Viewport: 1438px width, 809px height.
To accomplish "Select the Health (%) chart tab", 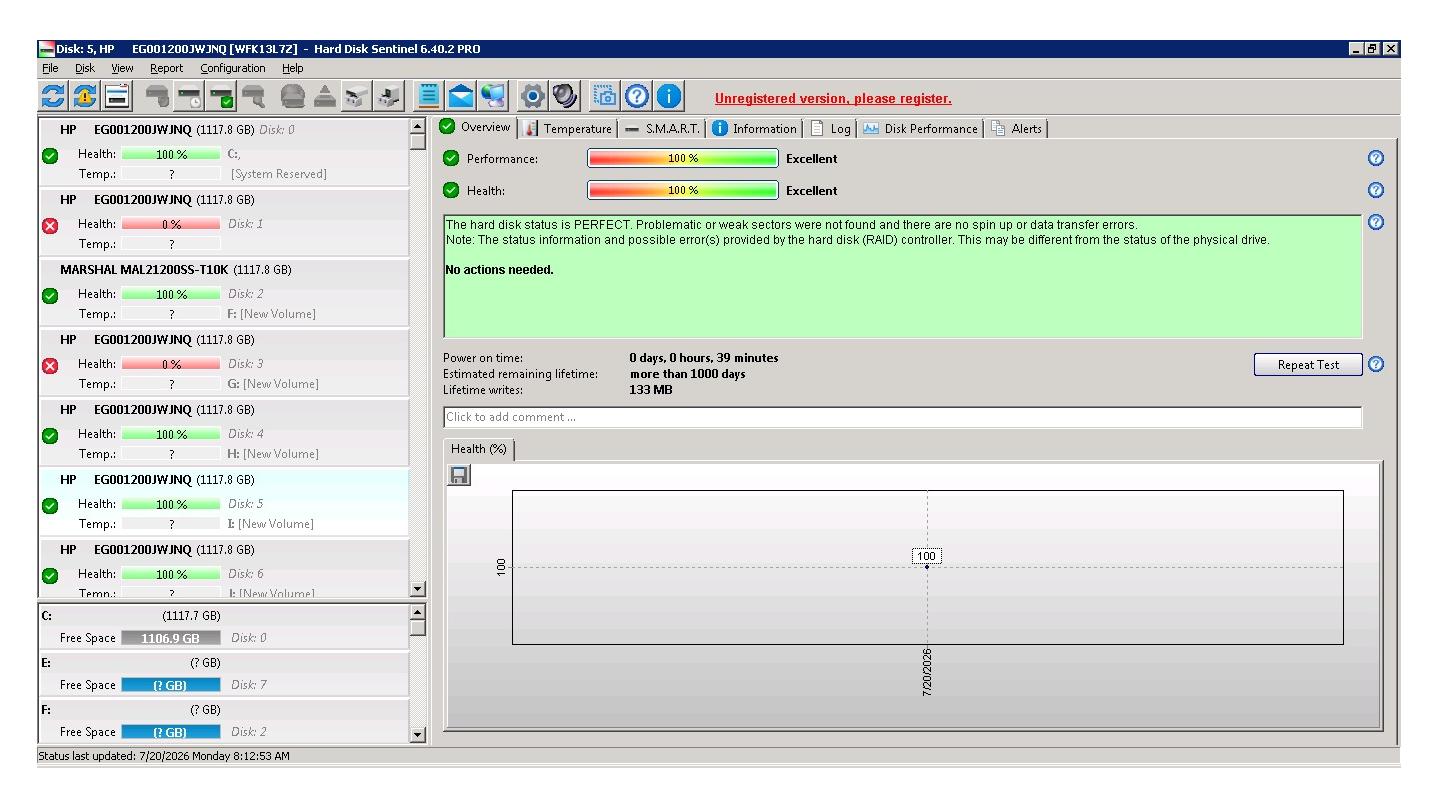I will [479, 449].
